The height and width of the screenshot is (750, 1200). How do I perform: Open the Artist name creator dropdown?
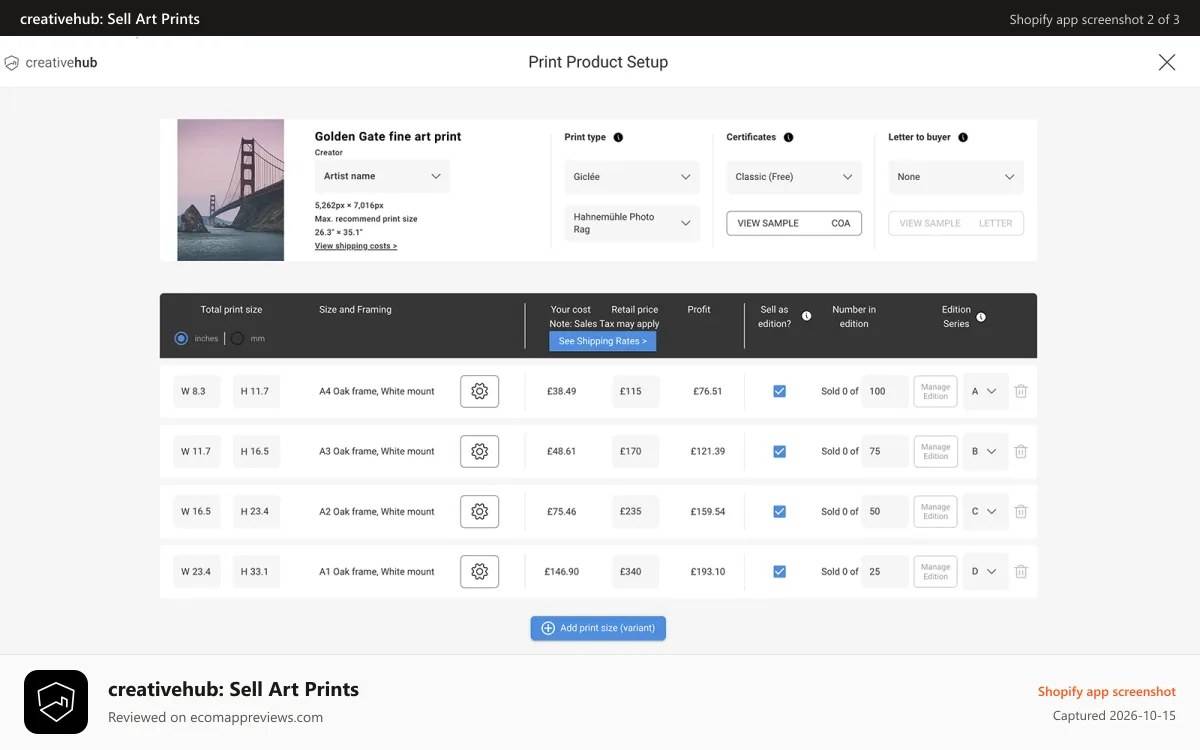382,176
